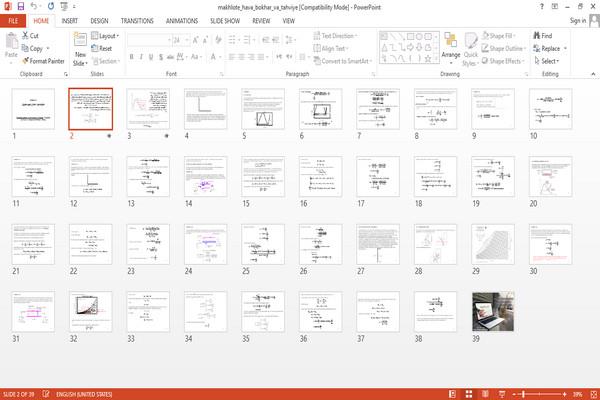Toggle Strikethrough formatting
Viewport: 600px width, 400px height.
[170, 57]
